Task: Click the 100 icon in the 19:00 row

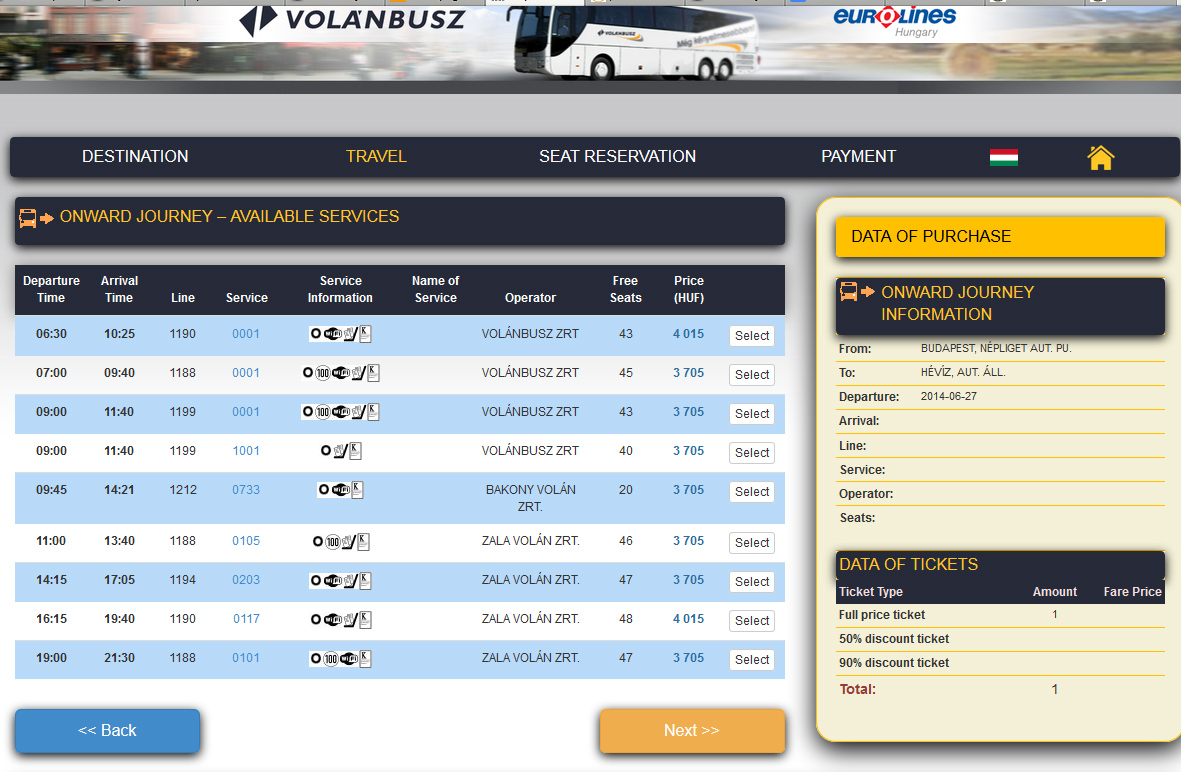Action: (x=331, y=659)
